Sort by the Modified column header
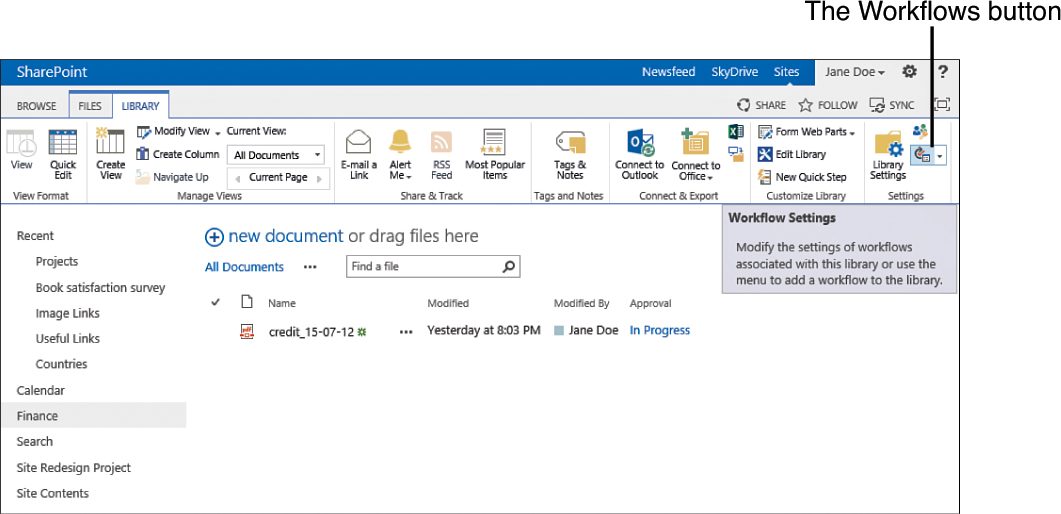 [448, 304]
